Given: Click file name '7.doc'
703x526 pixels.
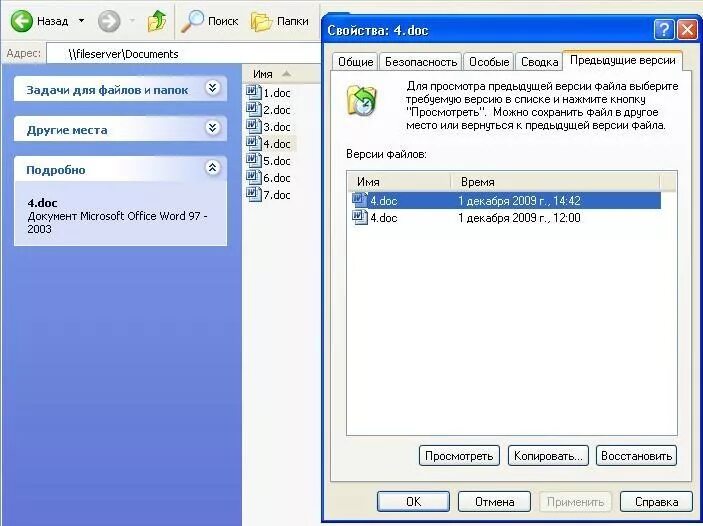Looking at the screenshot, I should click(277, 196).
